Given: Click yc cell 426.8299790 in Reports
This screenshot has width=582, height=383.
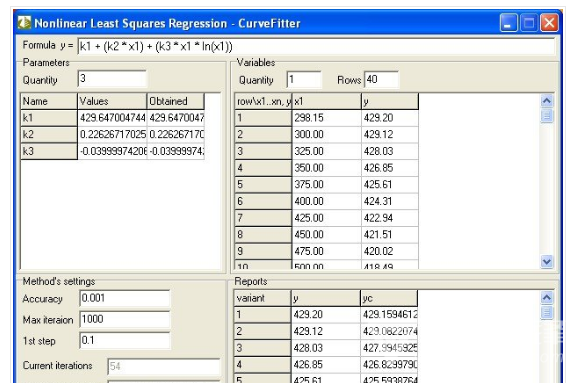Looking at the screenshot, I should pyautogui.click(x=389, y=365).
